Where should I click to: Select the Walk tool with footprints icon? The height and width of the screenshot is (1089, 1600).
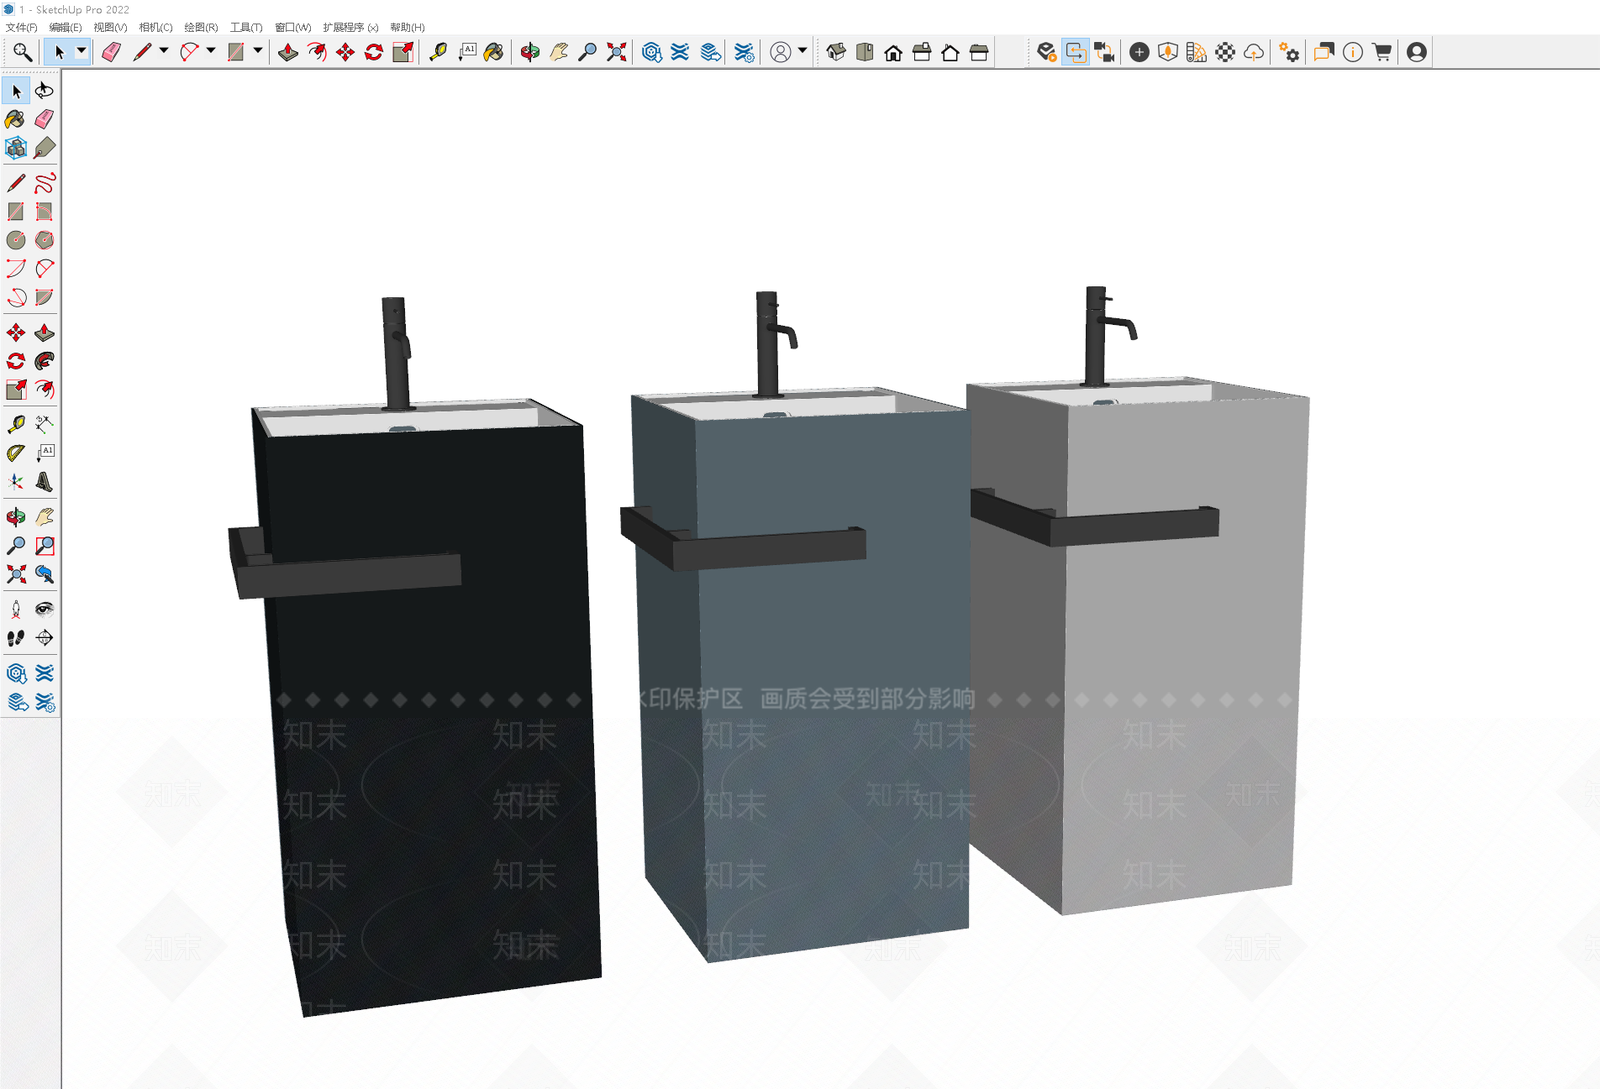[x=16, y=637]
